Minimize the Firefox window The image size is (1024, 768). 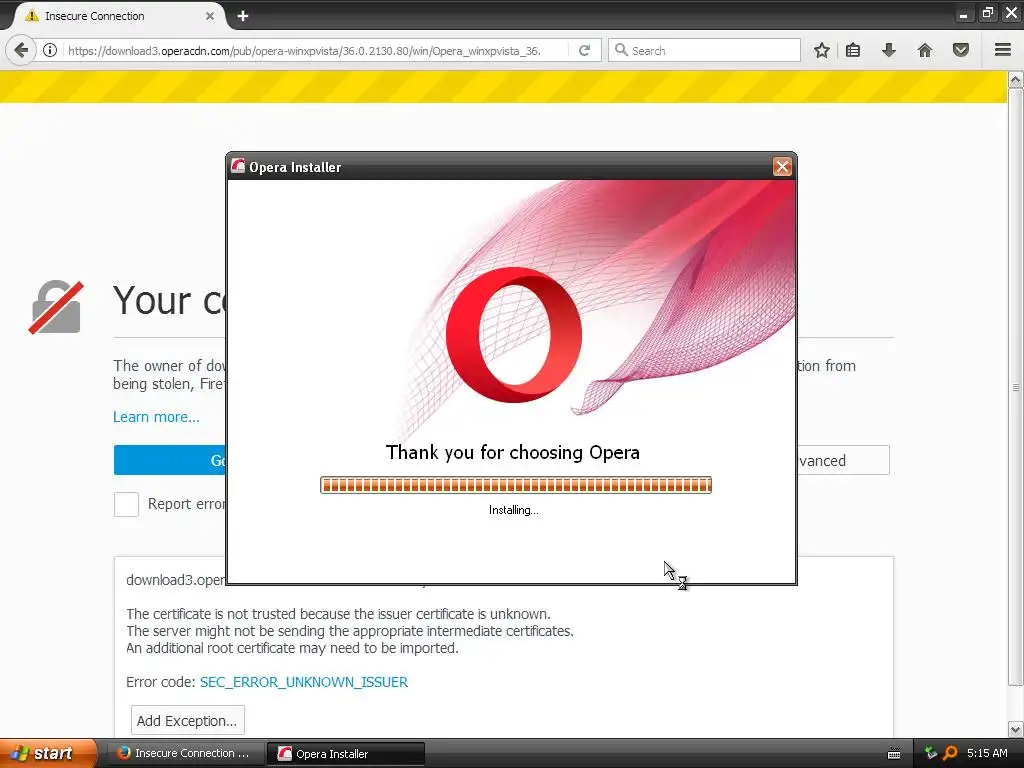(963, 14)
